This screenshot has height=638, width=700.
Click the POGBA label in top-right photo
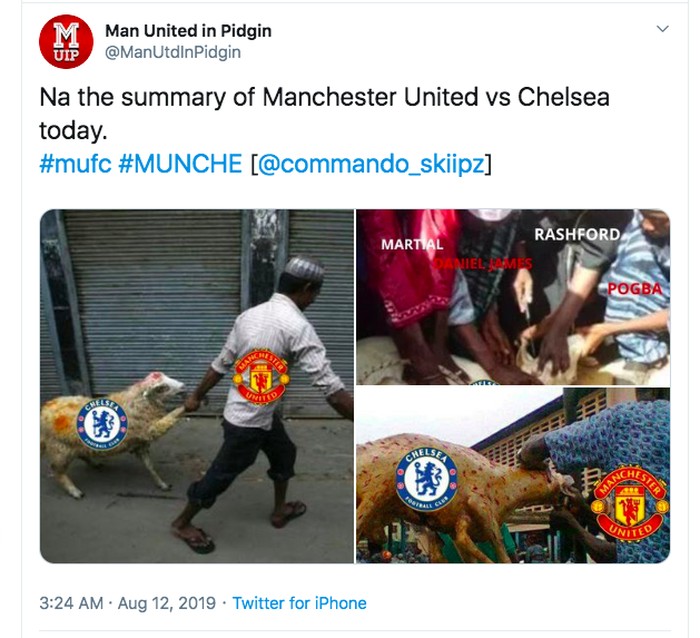coord(635,289)
